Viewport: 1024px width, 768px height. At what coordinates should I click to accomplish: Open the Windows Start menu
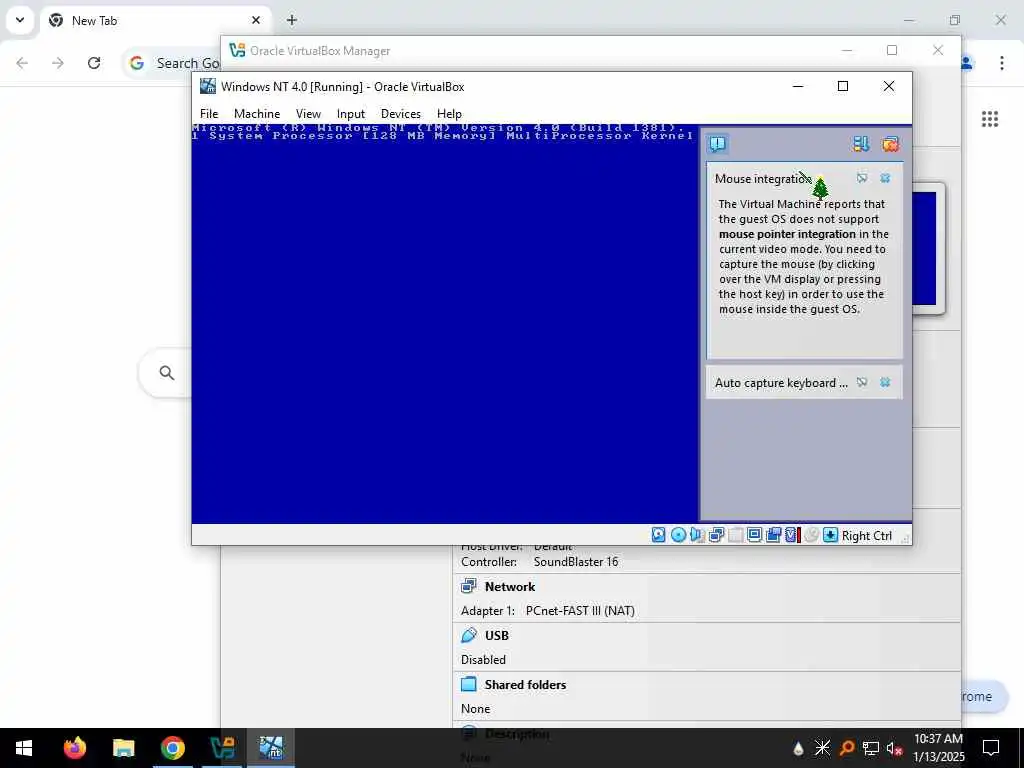pos(24,748)
